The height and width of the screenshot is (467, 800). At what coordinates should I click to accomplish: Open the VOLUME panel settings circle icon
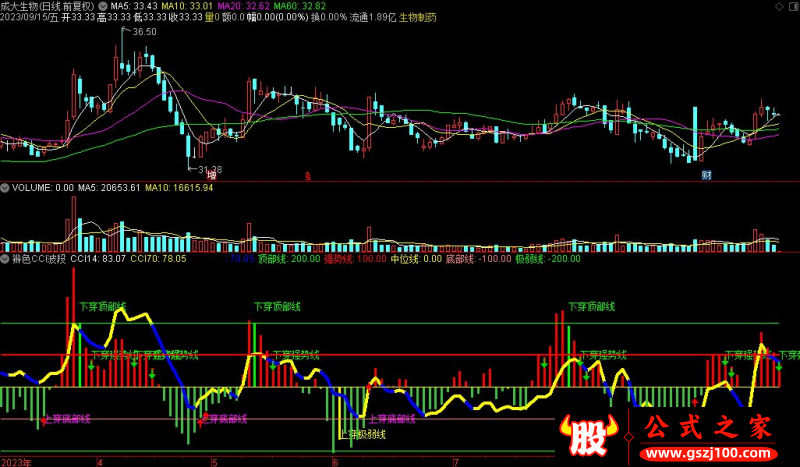pos(6,187)
